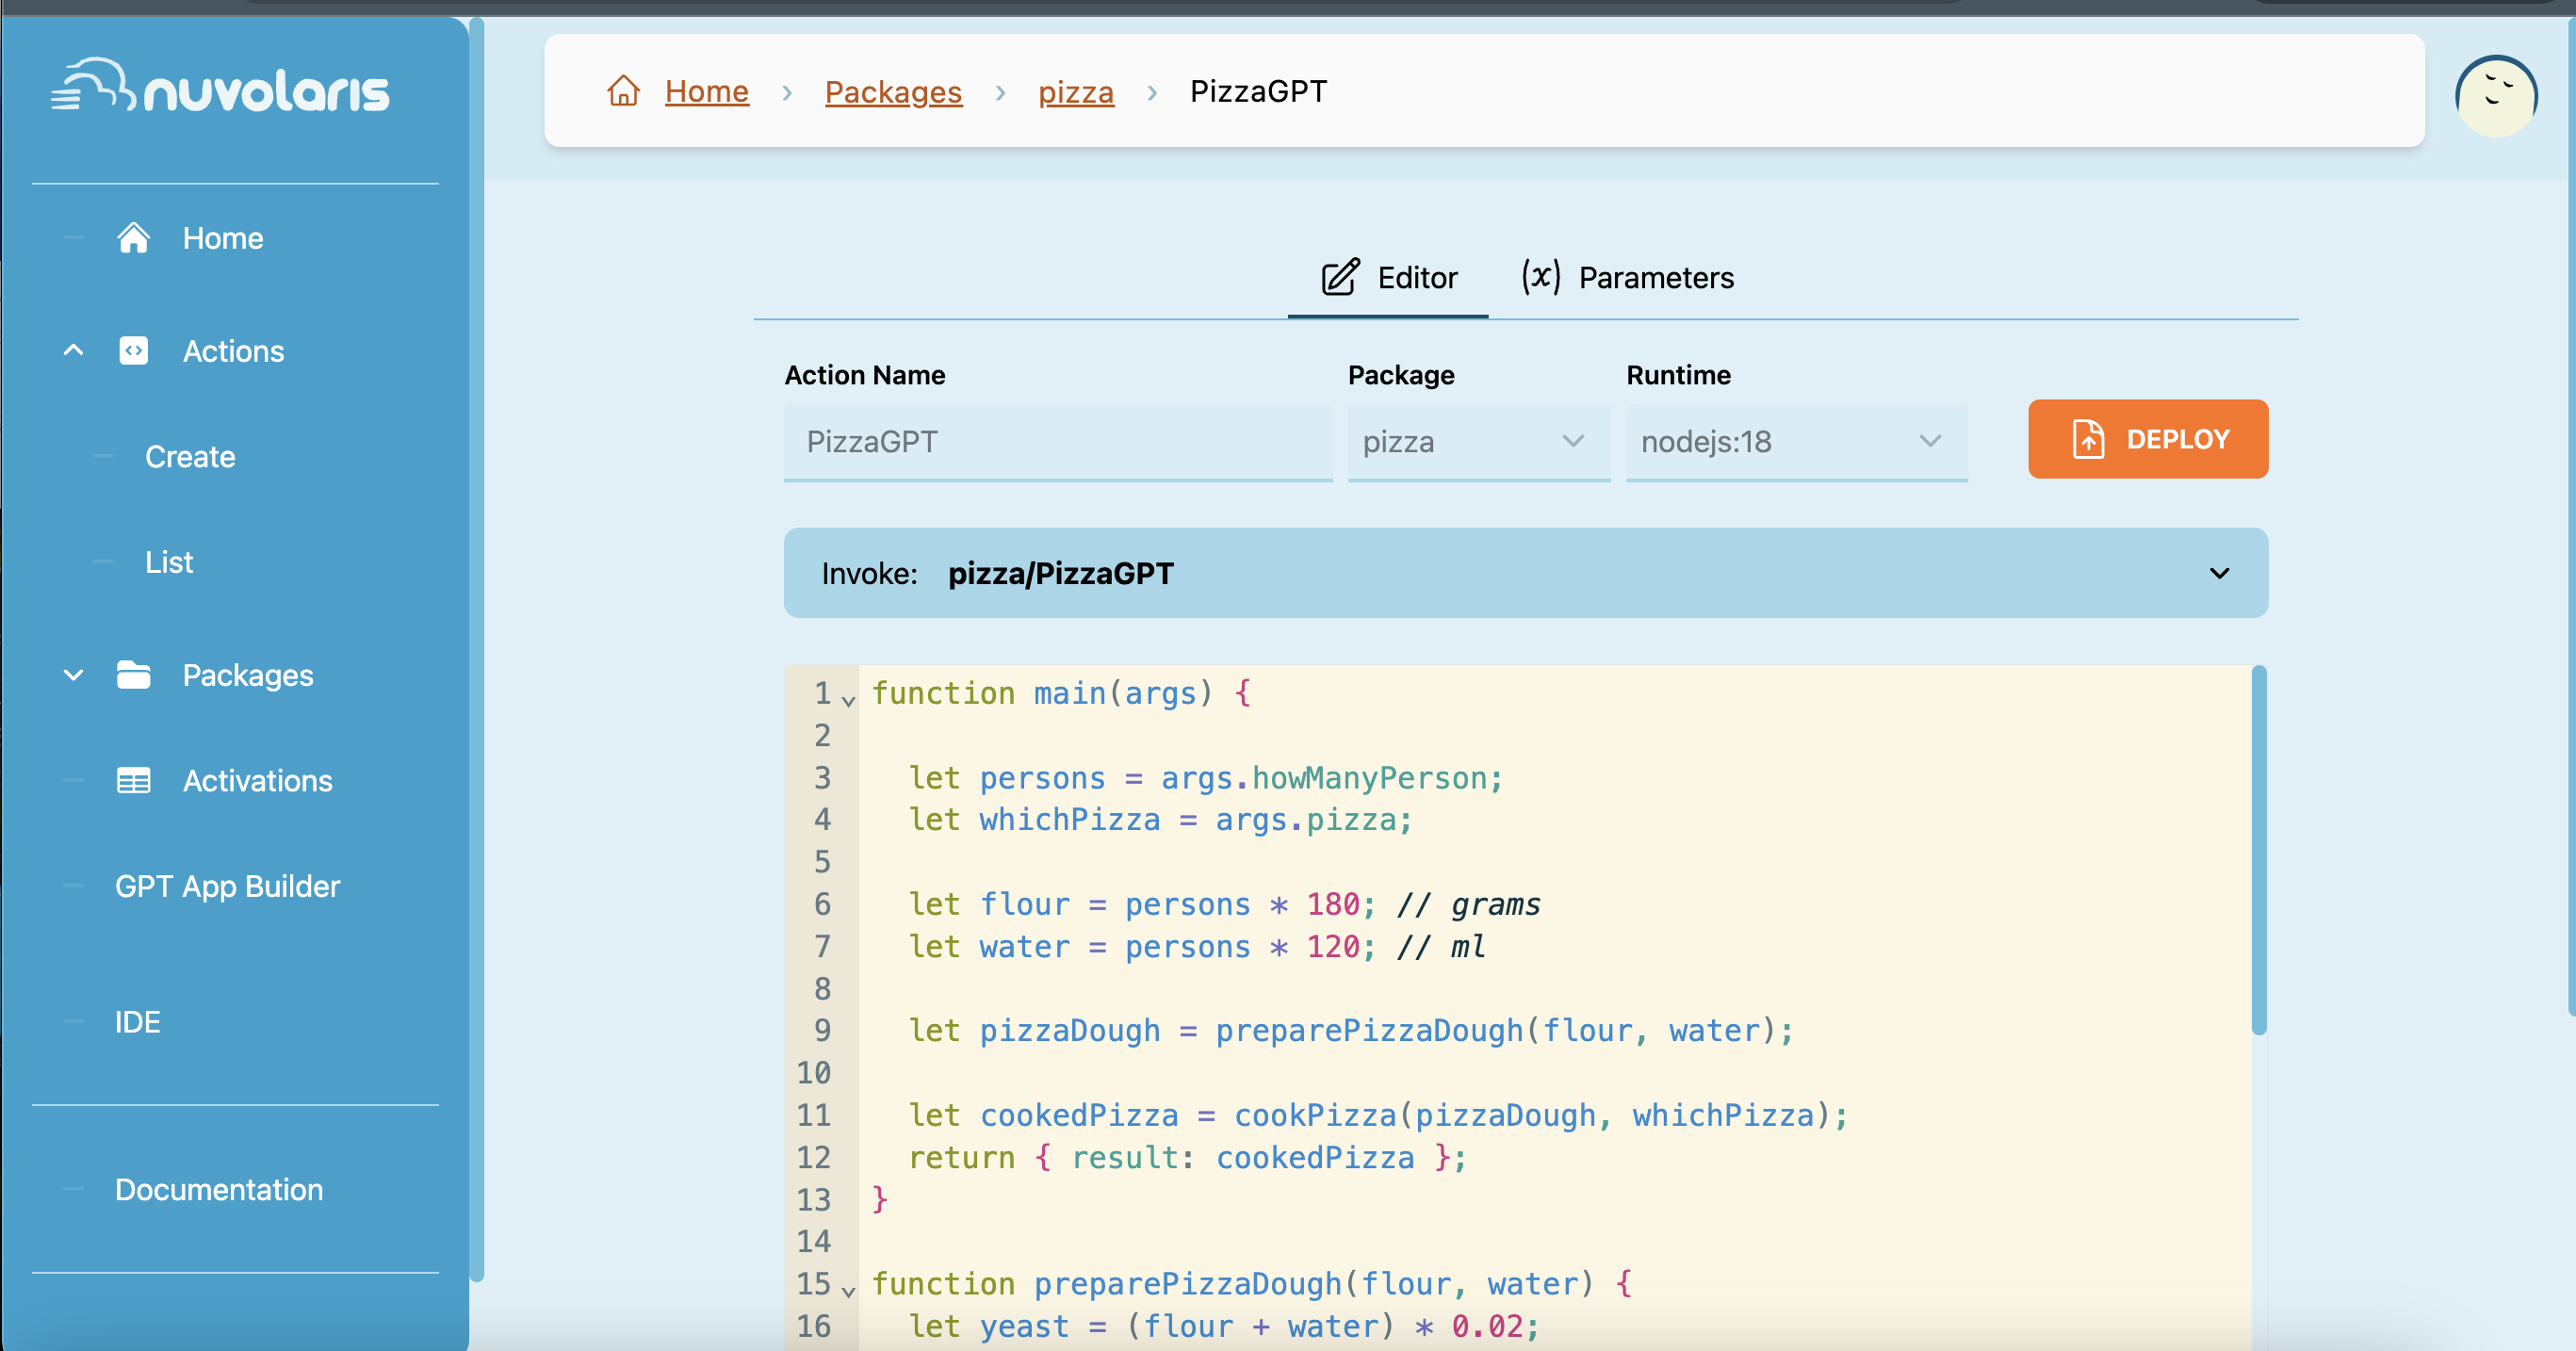Image resolution: width=2576 pixels, height=1351 pixels.
Task: Click the DEPLOY button
Action: 2147,439
